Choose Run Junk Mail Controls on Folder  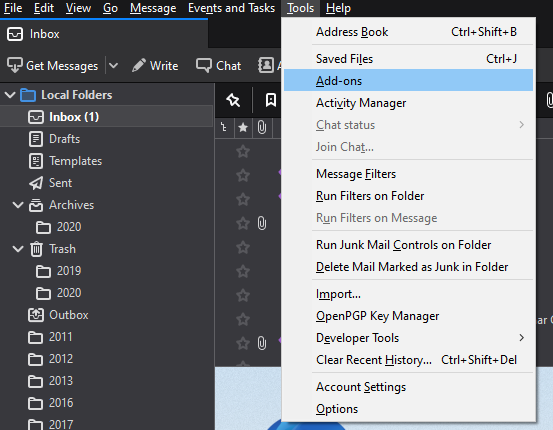(408, 244)
